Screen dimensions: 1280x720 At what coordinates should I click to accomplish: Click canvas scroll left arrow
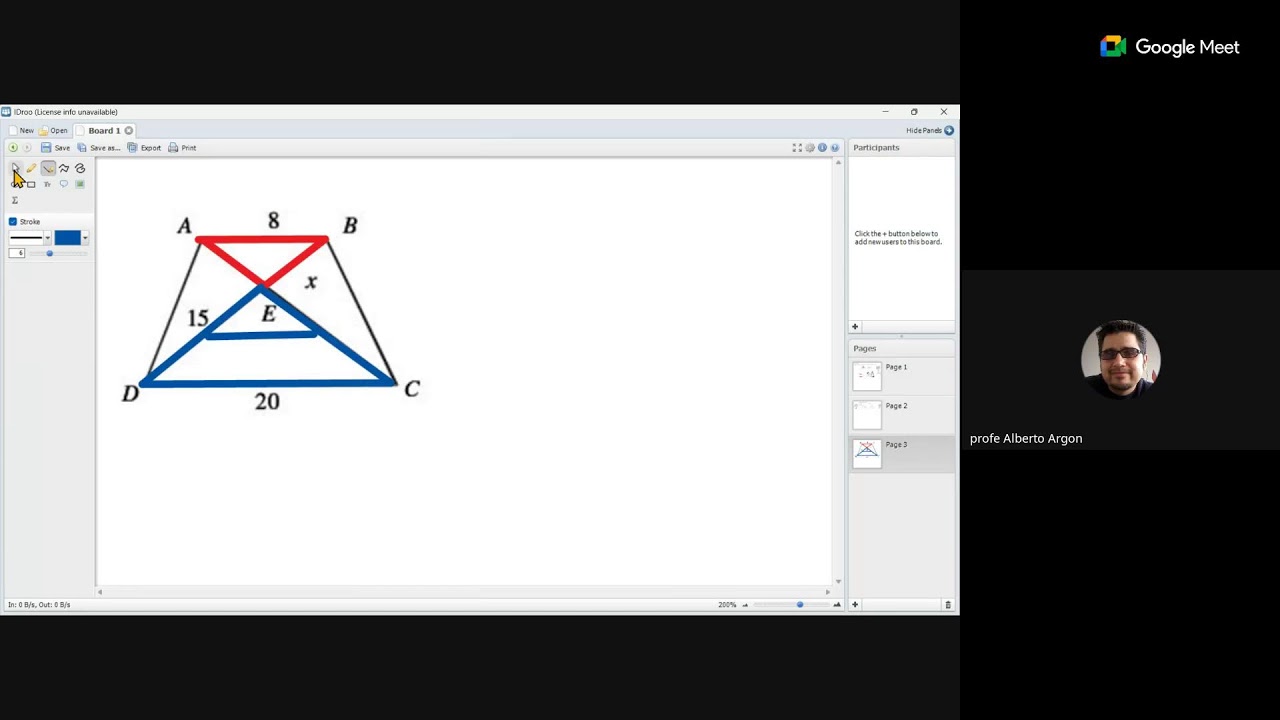100,592
